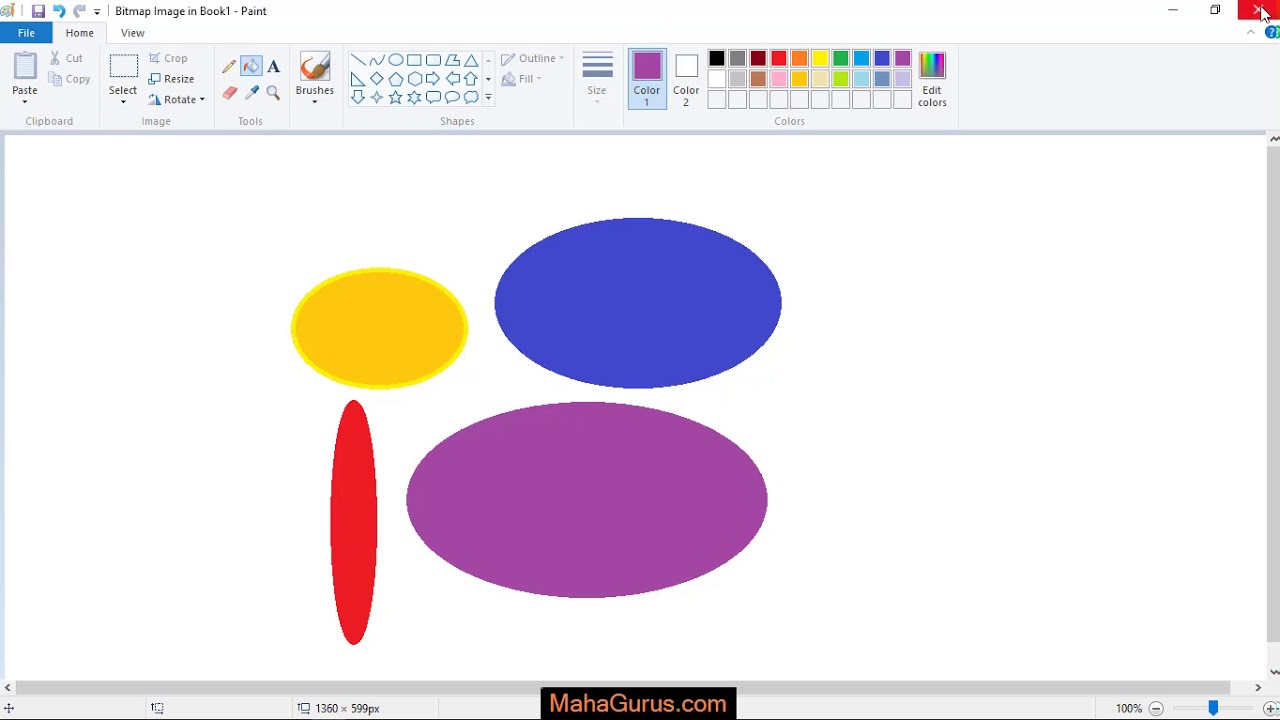
Task: Open the Select dropdown arrow
Action: point(123,102)
